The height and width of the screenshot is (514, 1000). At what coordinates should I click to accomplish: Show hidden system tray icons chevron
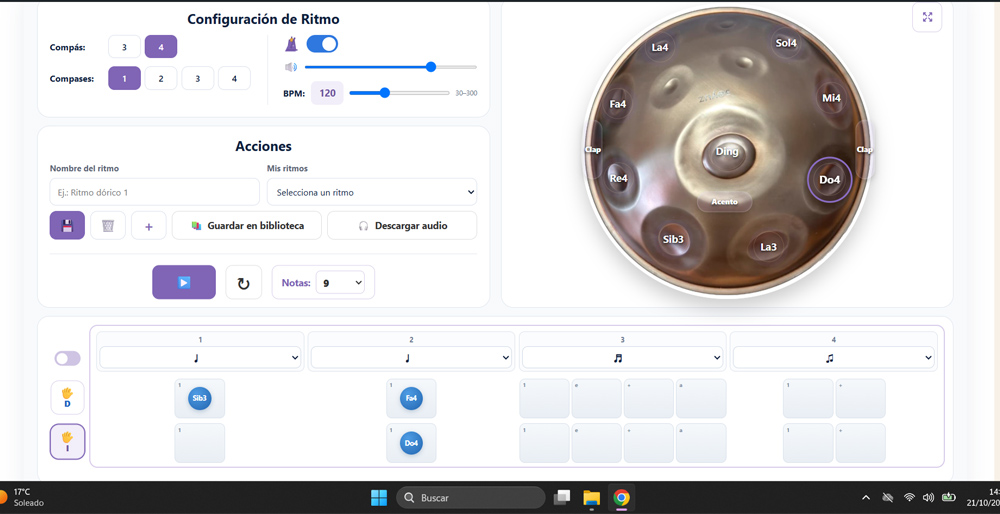pos(865,497)
